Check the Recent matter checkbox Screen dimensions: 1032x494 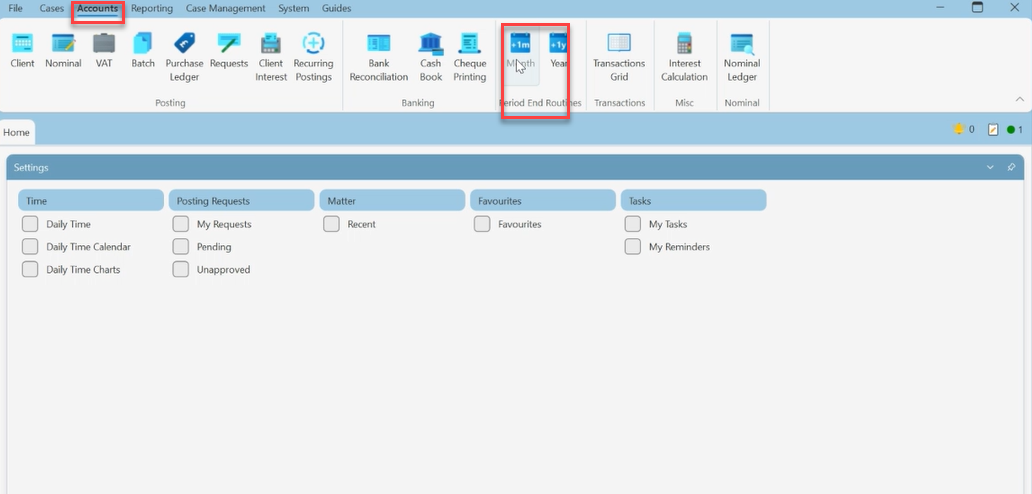[x=331, y=224]
